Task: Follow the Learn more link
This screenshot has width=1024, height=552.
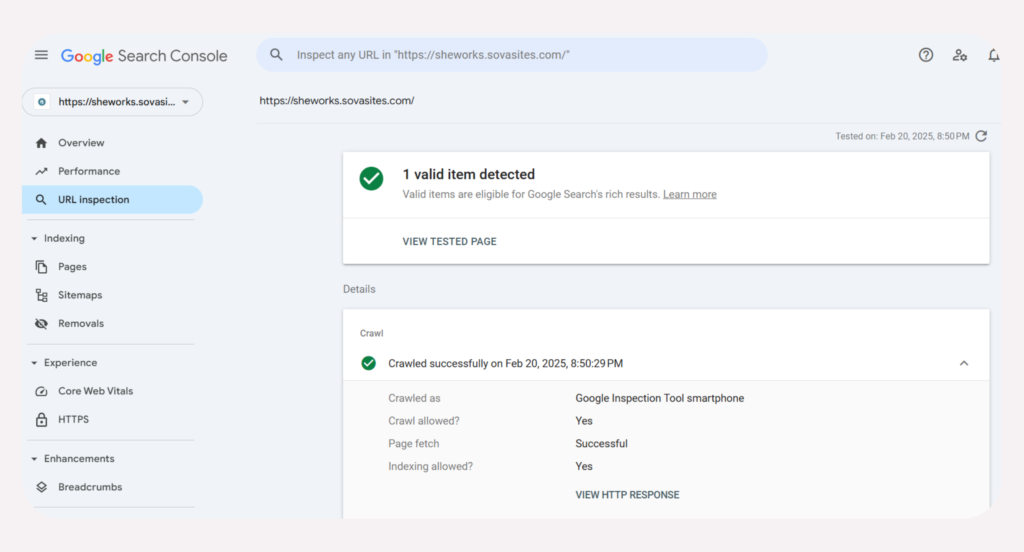Action: point(690,194)
